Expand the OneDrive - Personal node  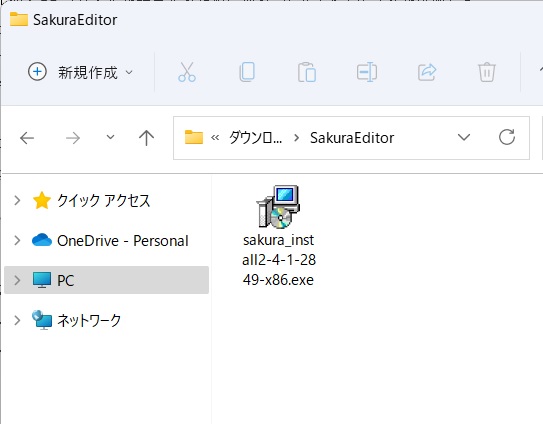(x=17, y=240)
